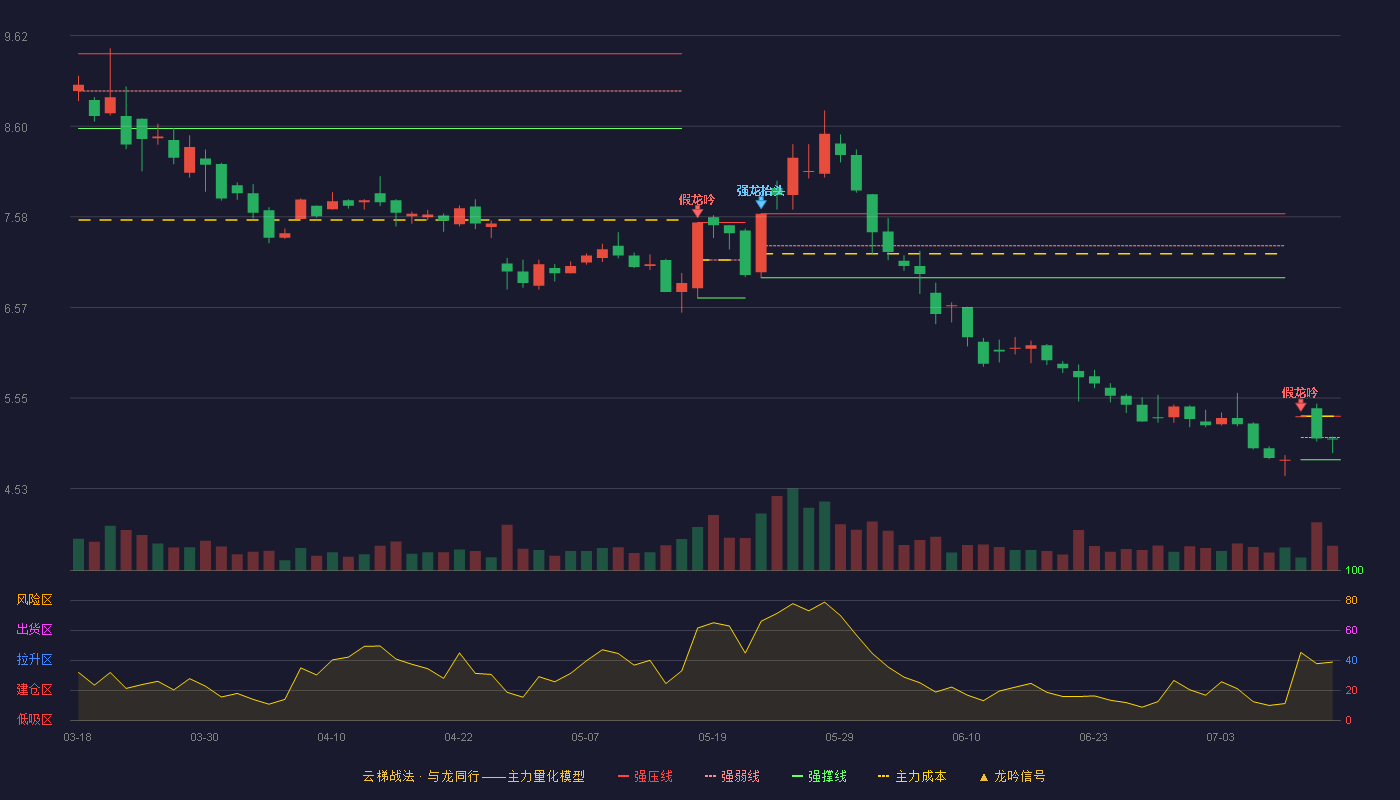The width and height of the screenshot is (1400, 800).
Task: Hide the 强弱线 dotted line series
Action: [732, 776]
